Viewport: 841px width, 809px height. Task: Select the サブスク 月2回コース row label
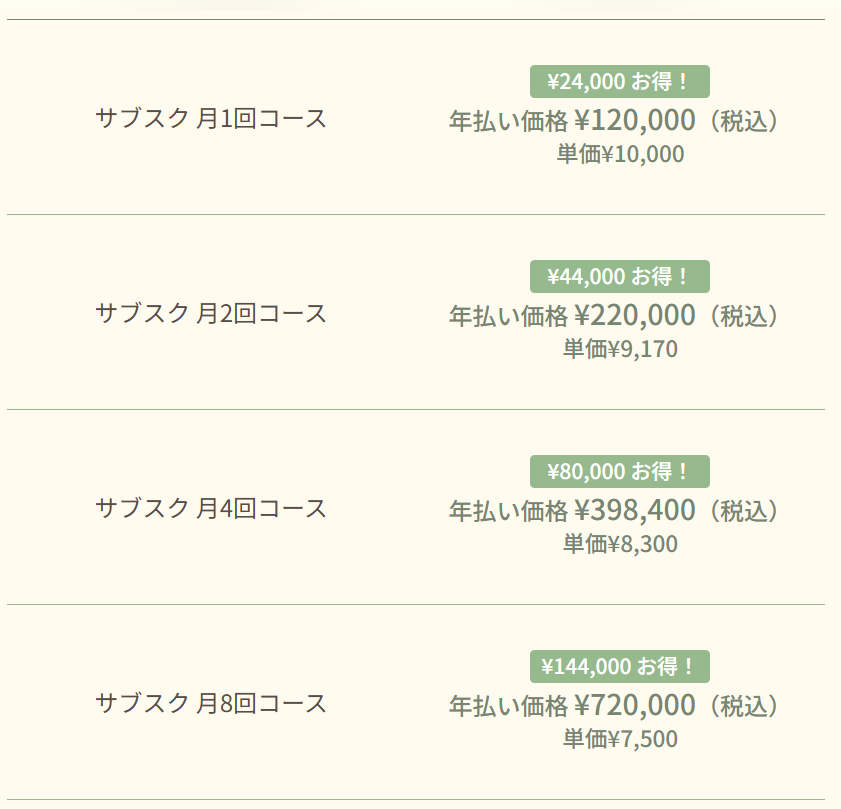tap(211, 314)
